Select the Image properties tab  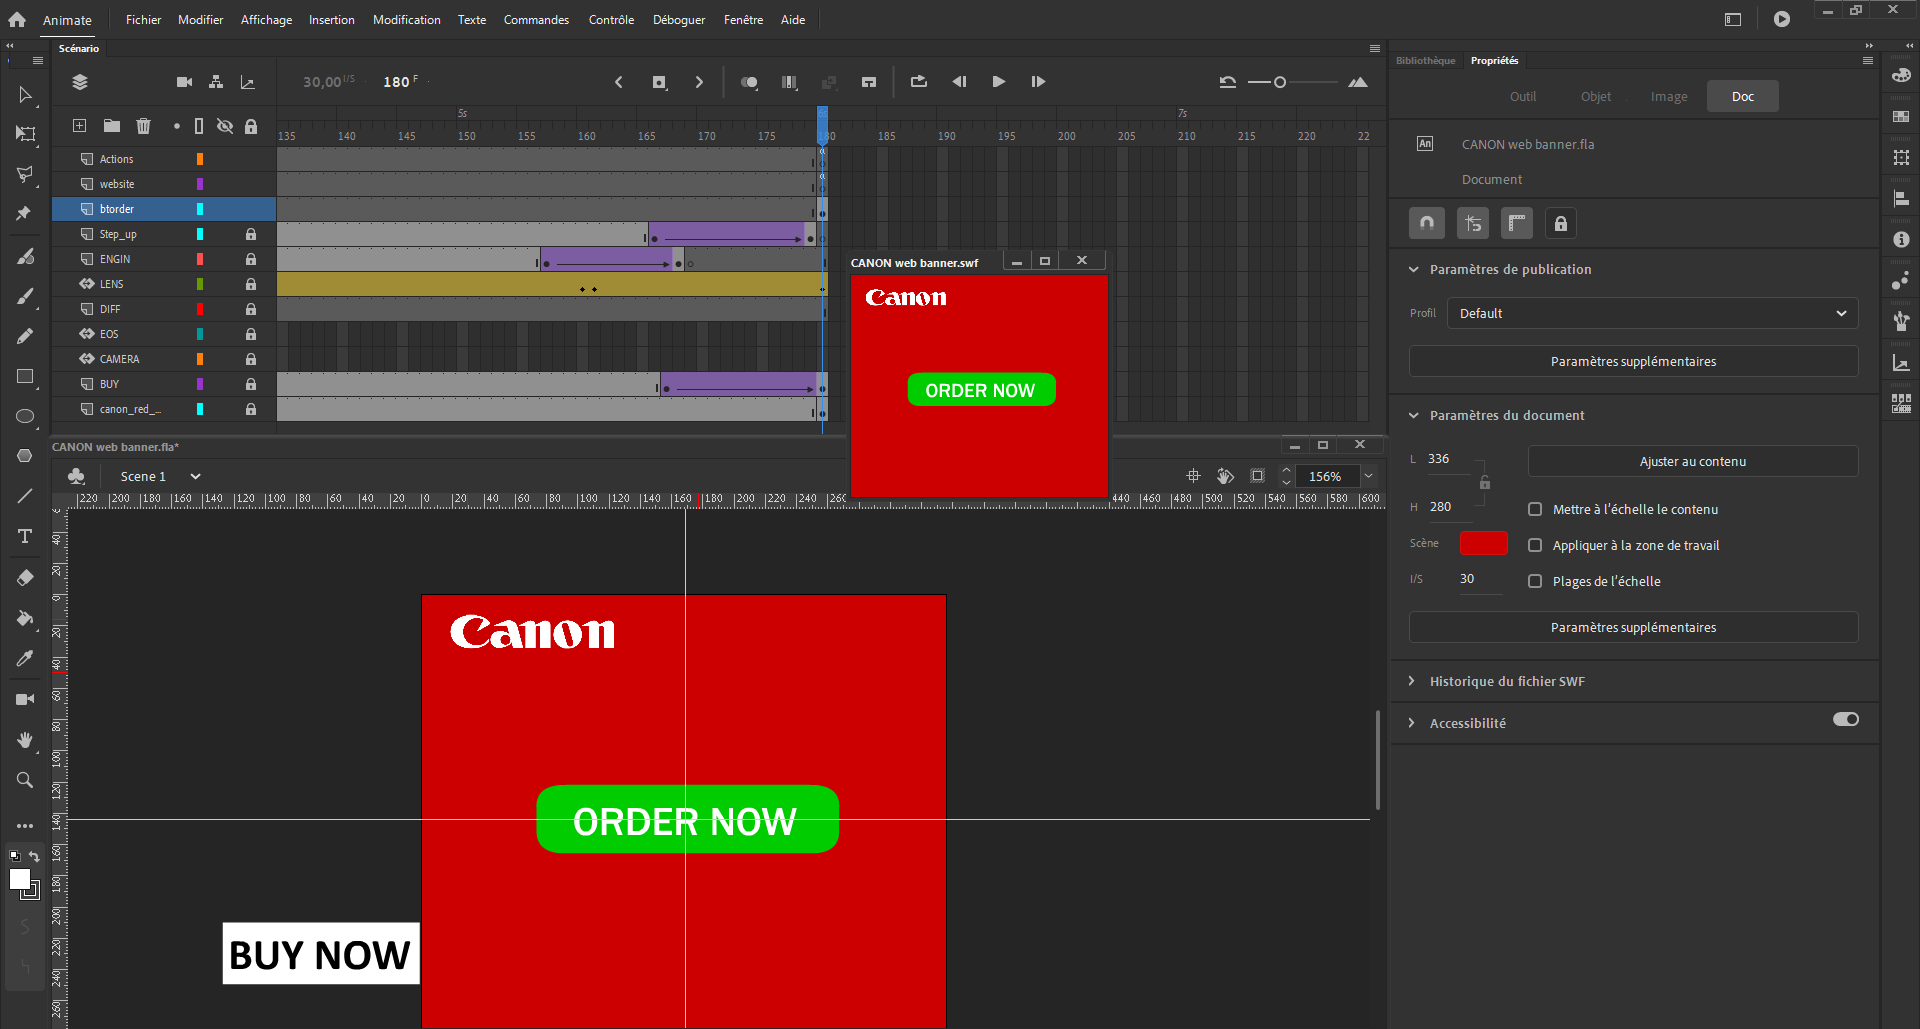click(1669, 96)
